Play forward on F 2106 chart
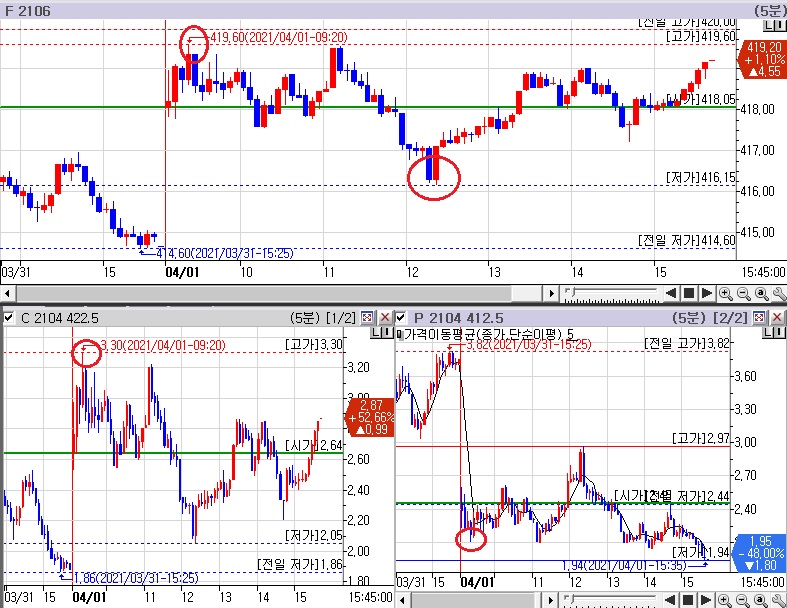This screenshot has width=787, height=608. (x=707, y=293)
